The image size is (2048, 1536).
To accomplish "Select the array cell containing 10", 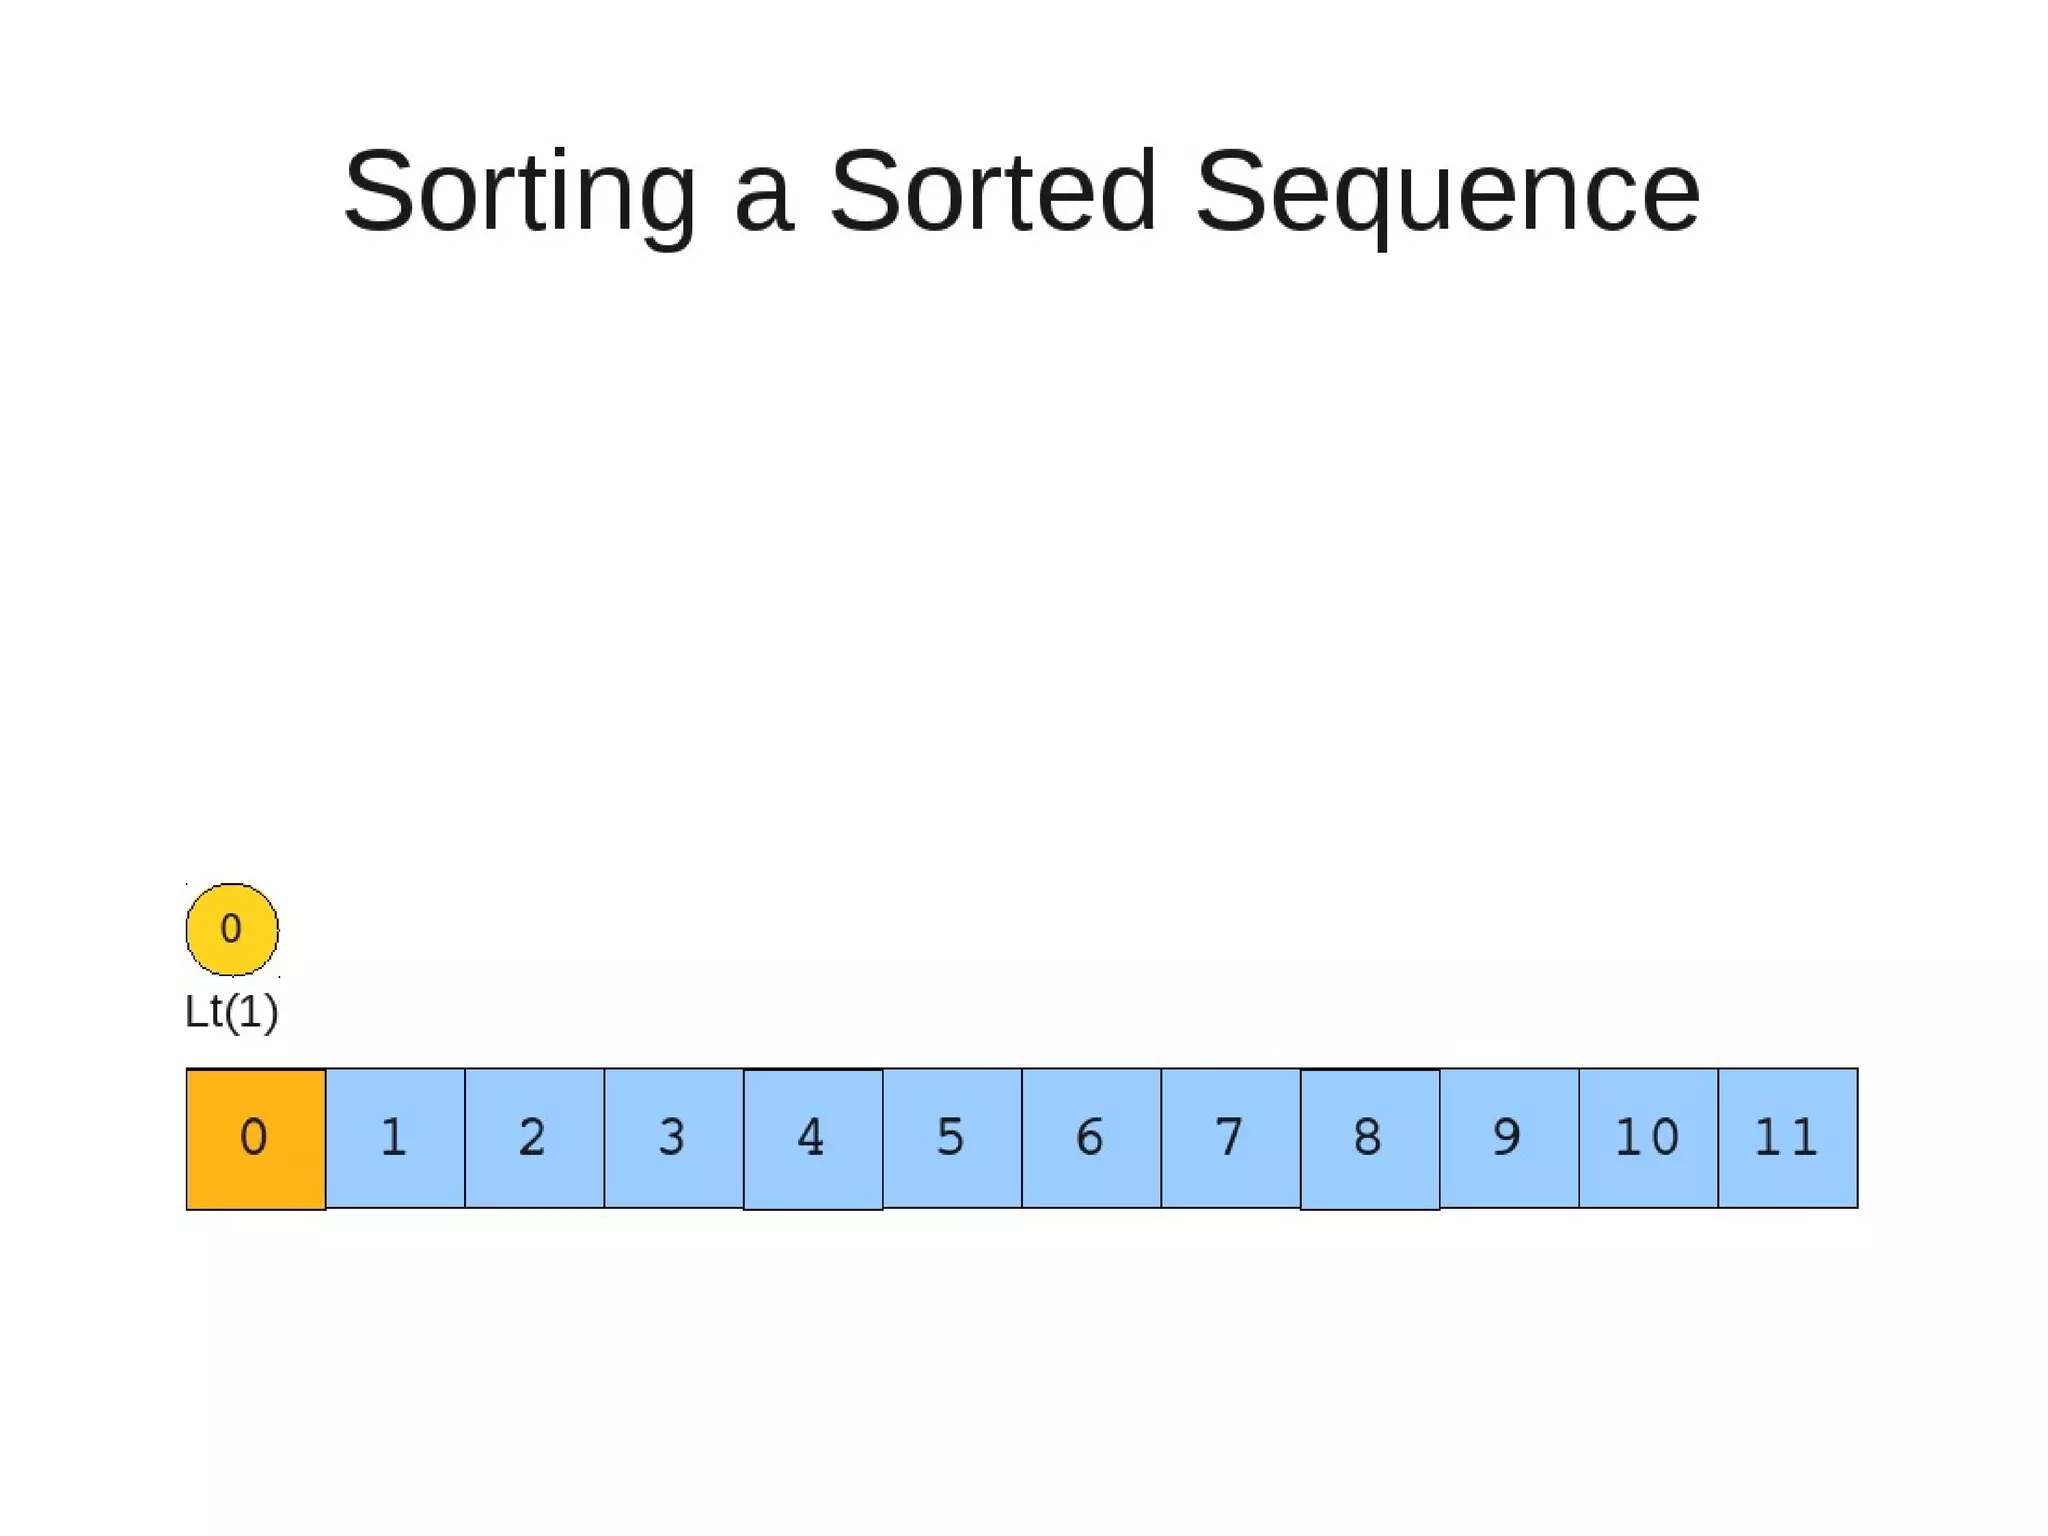I will 1648,1138.
